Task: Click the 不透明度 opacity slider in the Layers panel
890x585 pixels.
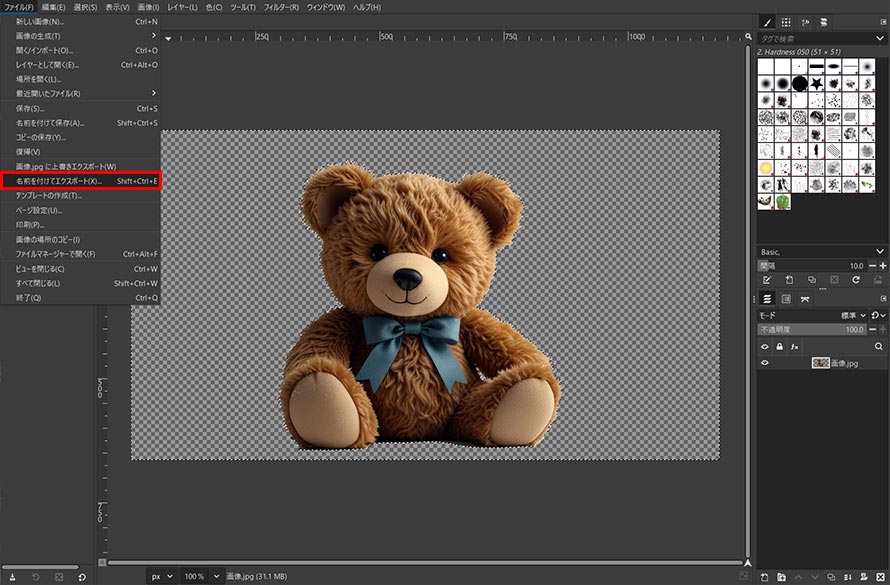Action: [812, 329]
